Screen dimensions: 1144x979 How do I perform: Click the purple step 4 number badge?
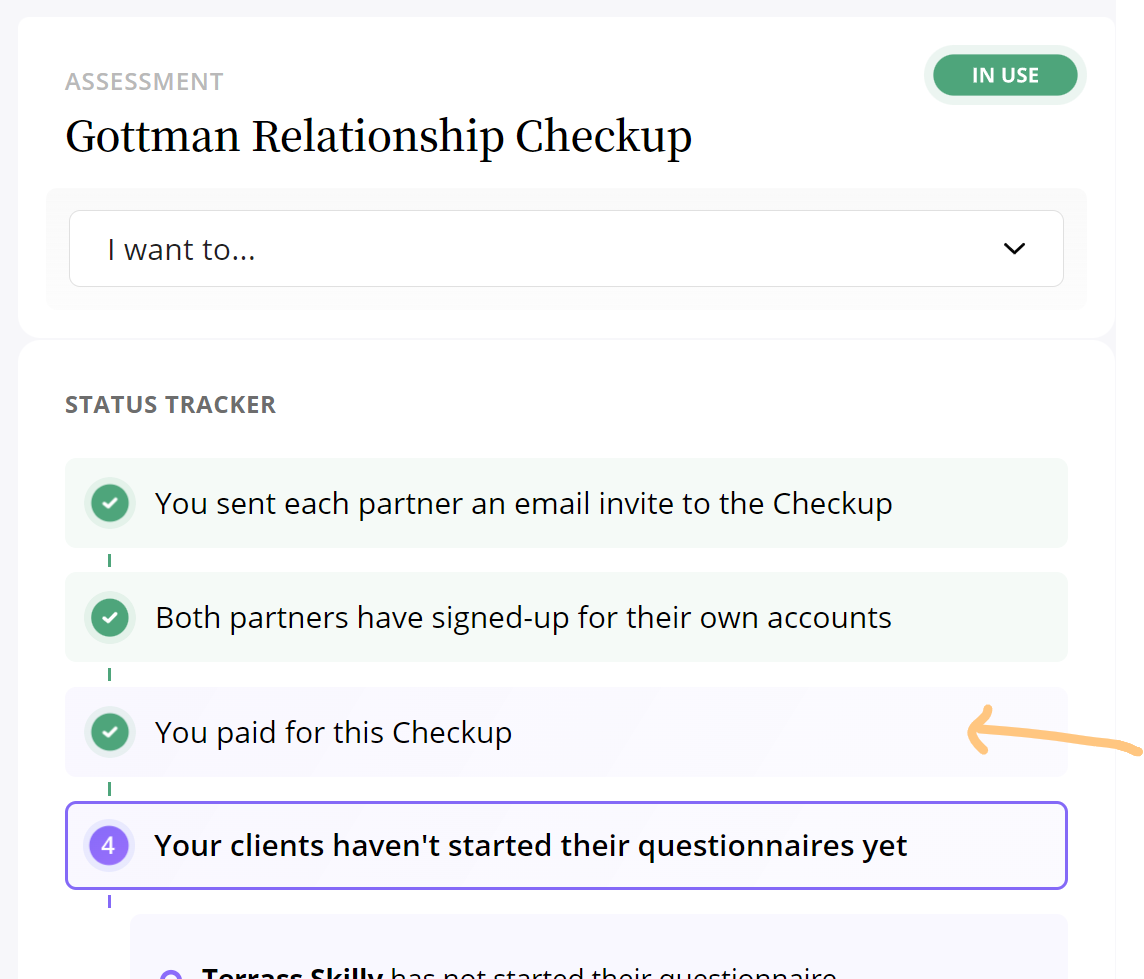click(x=109, y=846)
